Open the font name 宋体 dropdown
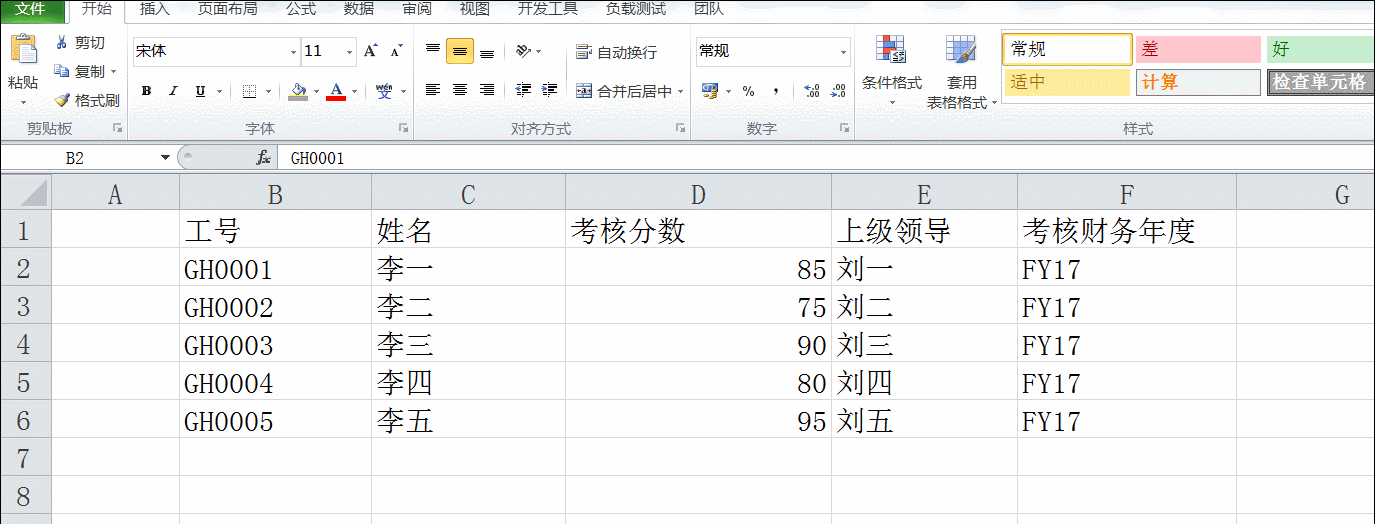1375x524 pixels. (x=293, y=51)
